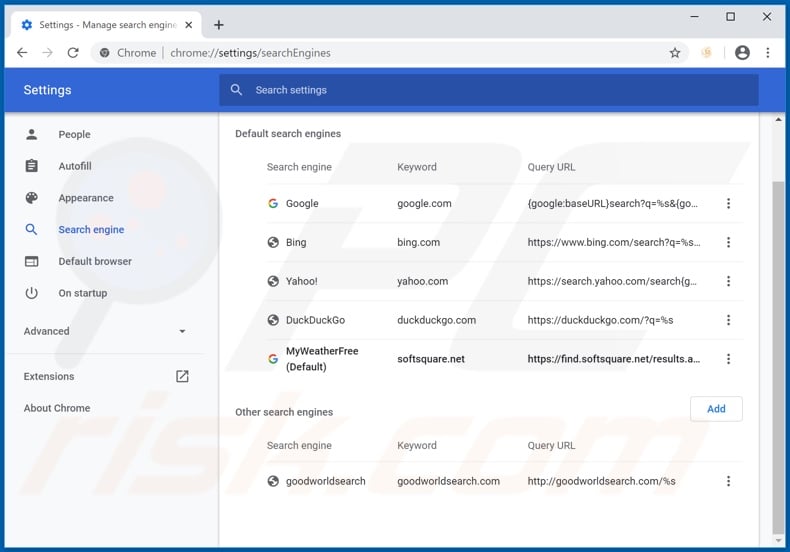Open more actions for DuckDuckGo row
The width and height of the screenshot is (790, 552).
click(728, 320)
